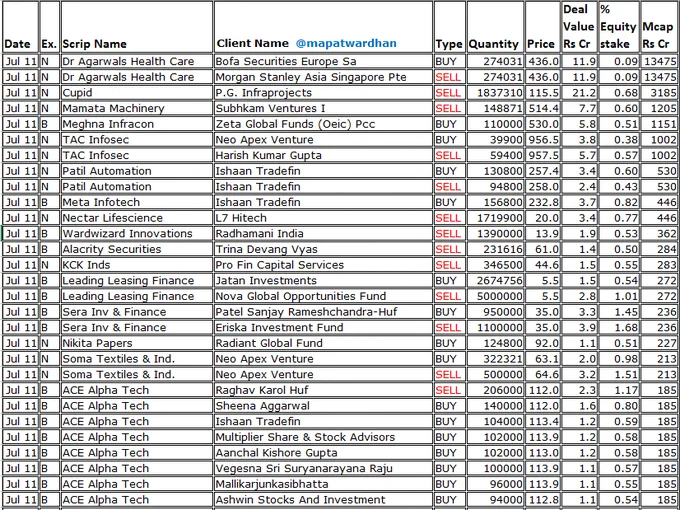The width and height of the screenshot is (680, 510).
Task: Click the 'Nikita Papers' scrip cell
Action: click(x=137, y=343)
